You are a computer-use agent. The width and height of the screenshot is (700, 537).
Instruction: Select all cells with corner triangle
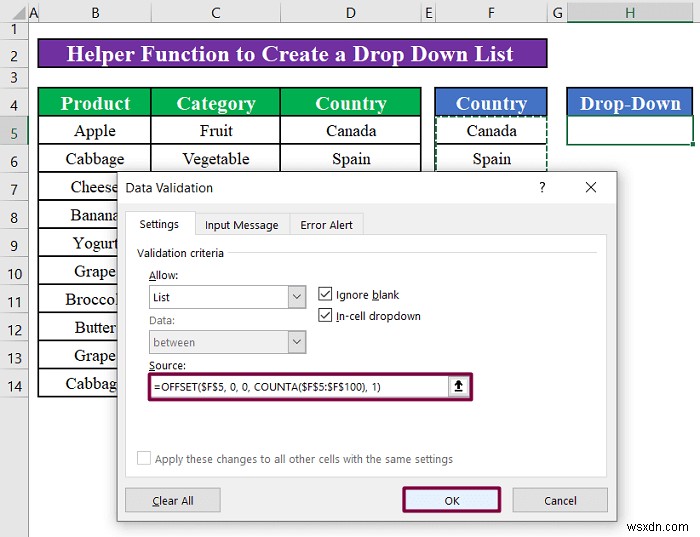pos(20,13)
